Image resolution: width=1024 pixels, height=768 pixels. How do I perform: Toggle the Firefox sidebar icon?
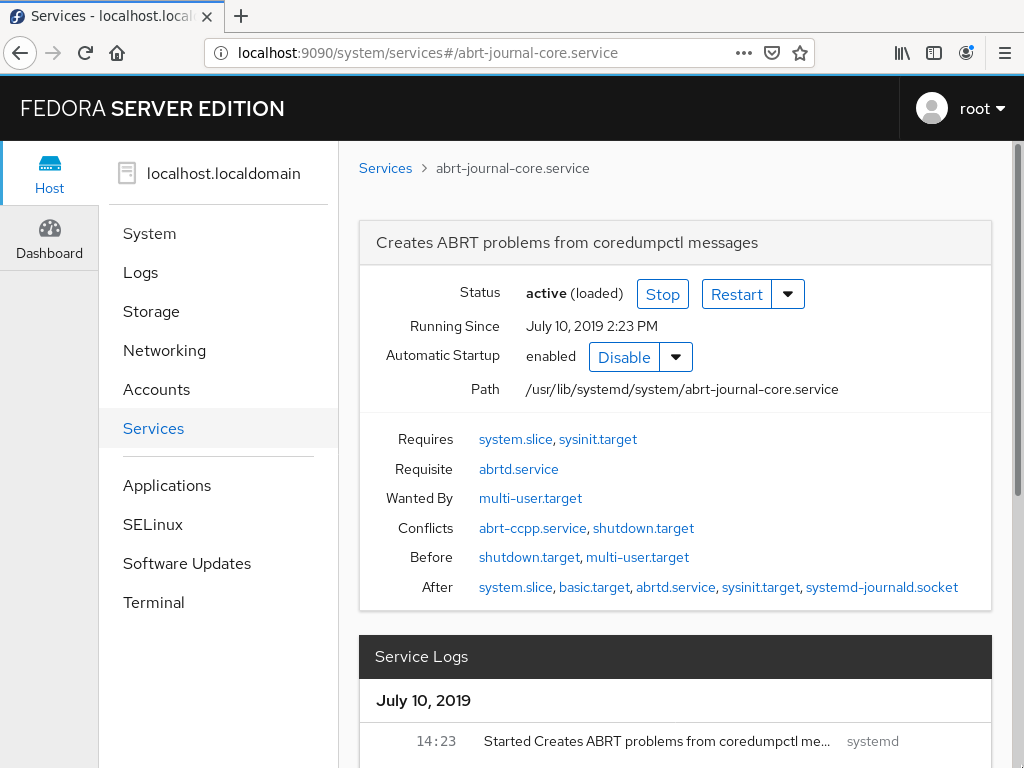pyautogui.click(x=934, y=53)
